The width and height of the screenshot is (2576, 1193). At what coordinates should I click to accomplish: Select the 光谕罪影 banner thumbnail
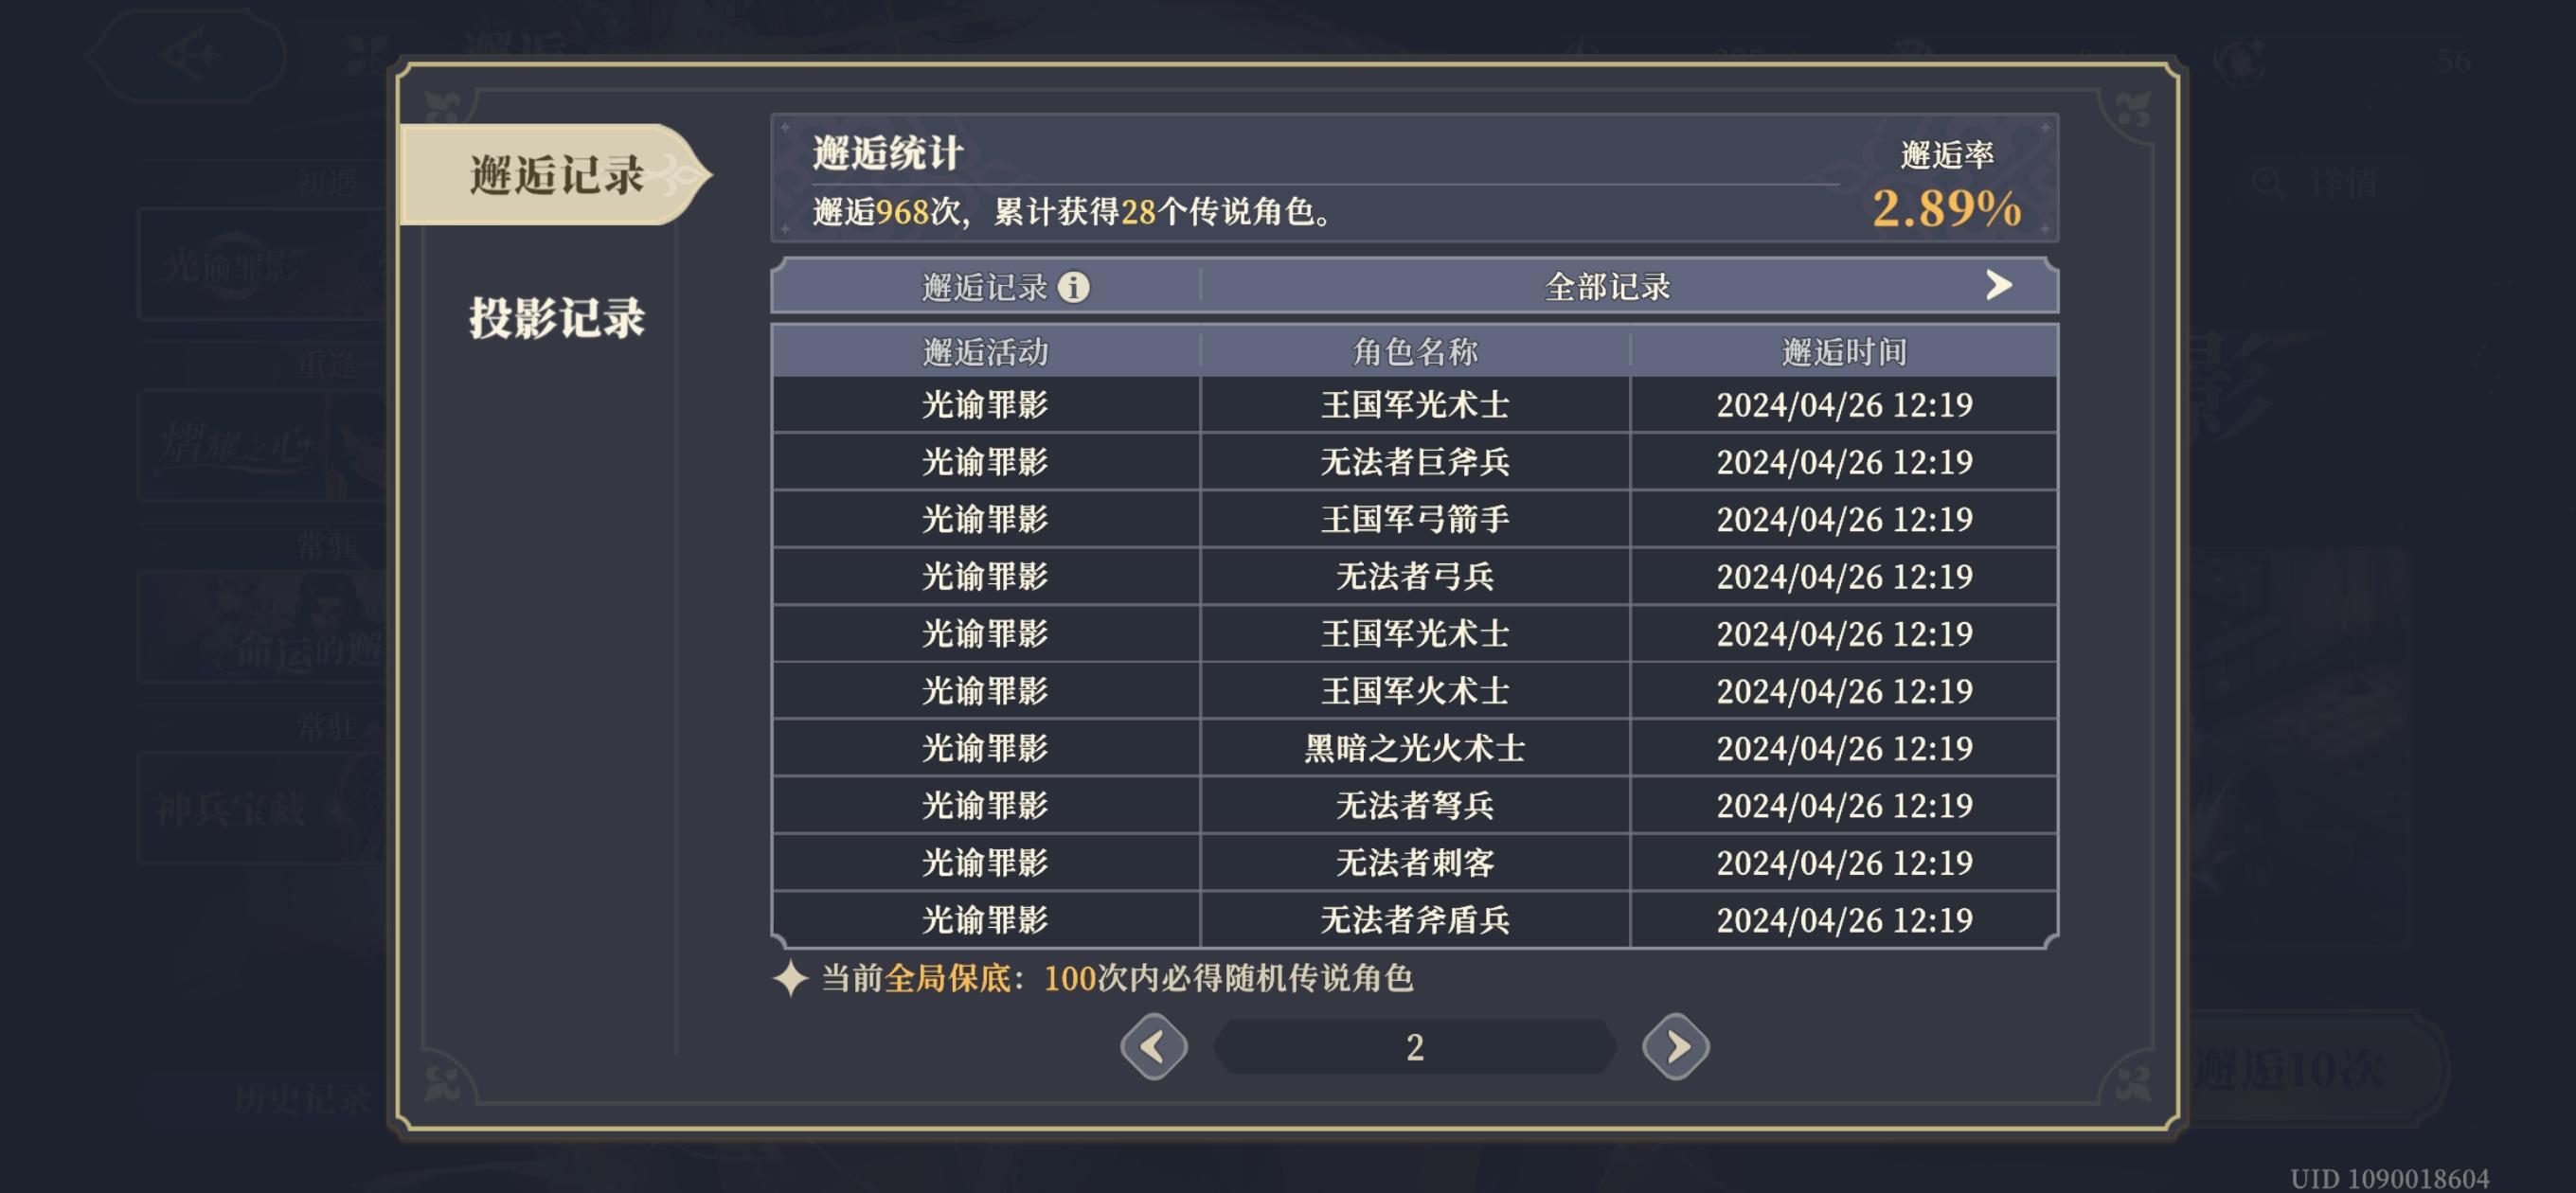click(x=260, y=266)
